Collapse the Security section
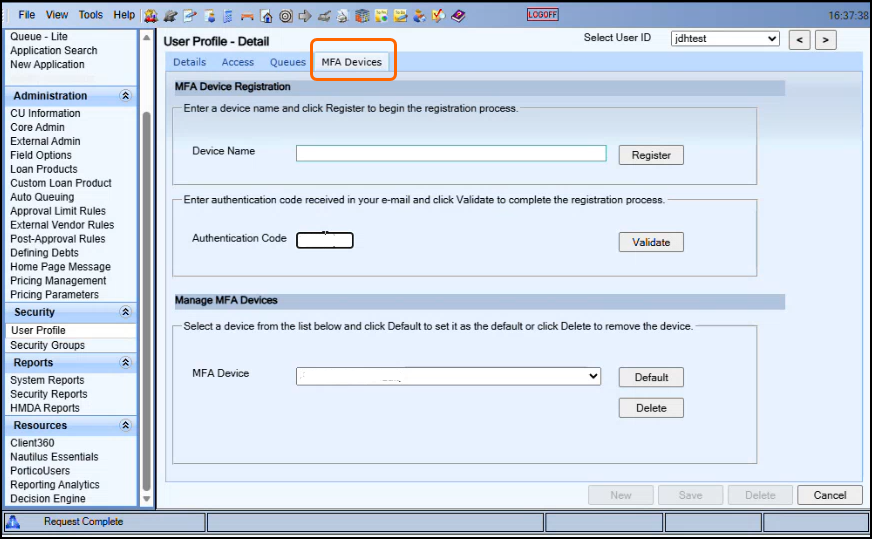Screen dimensions: 872x539 point(125,312)
